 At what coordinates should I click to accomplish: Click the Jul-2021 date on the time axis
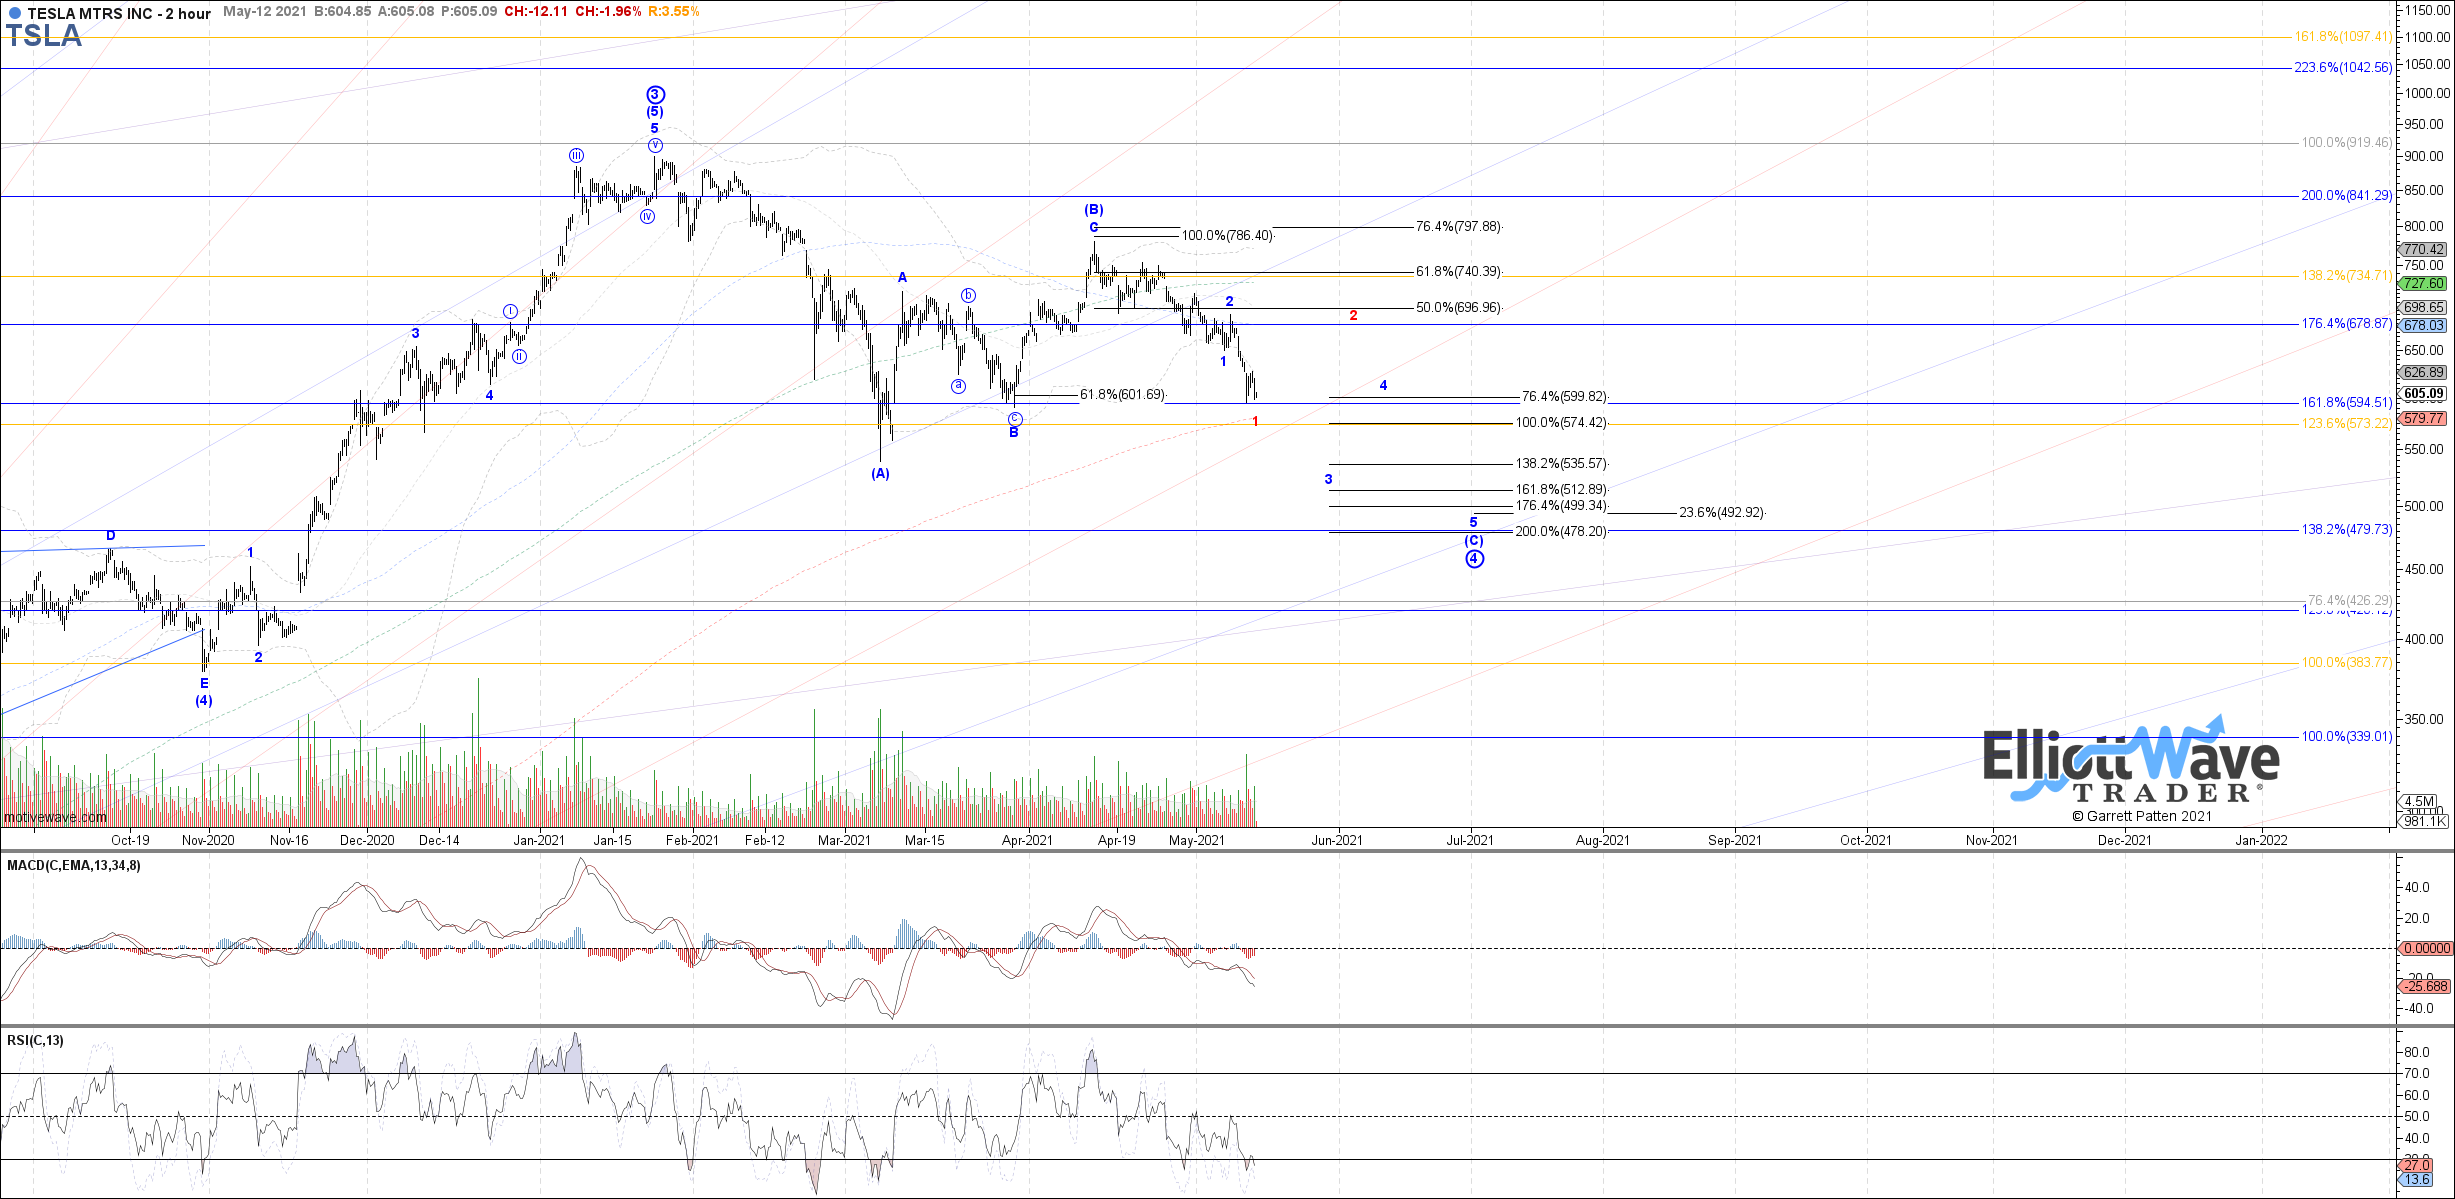pyautogui.click(x=1470, y=840)
